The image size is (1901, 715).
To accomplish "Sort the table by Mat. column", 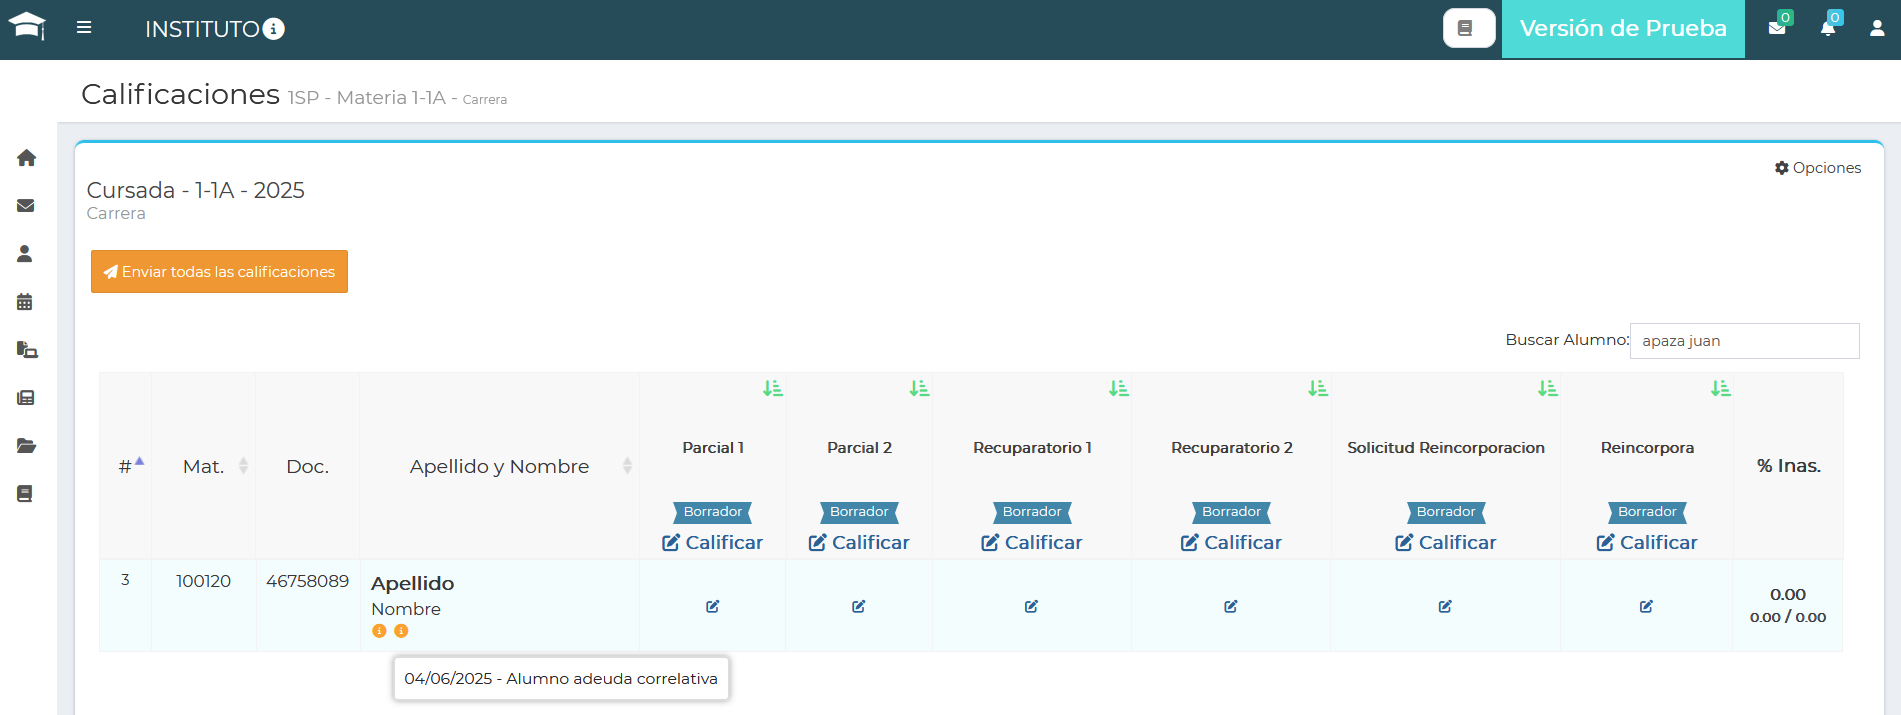I will point(204,466).
